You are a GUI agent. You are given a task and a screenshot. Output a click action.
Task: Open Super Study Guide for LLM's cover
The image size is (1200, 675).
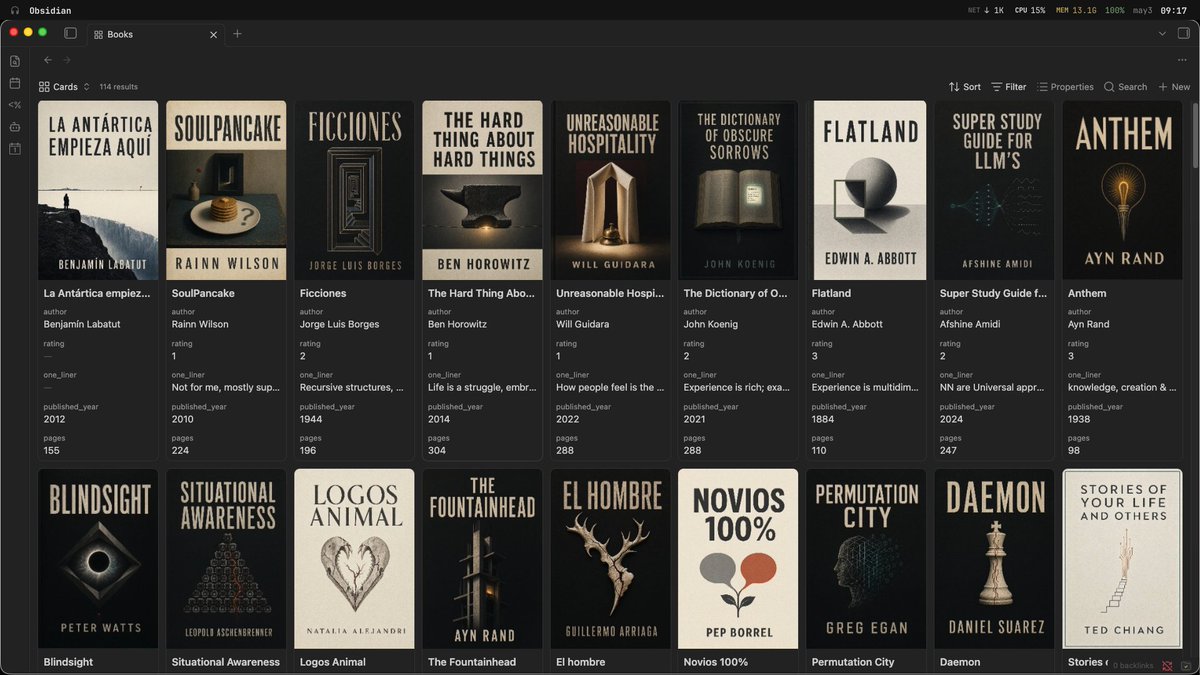[994, 190]
